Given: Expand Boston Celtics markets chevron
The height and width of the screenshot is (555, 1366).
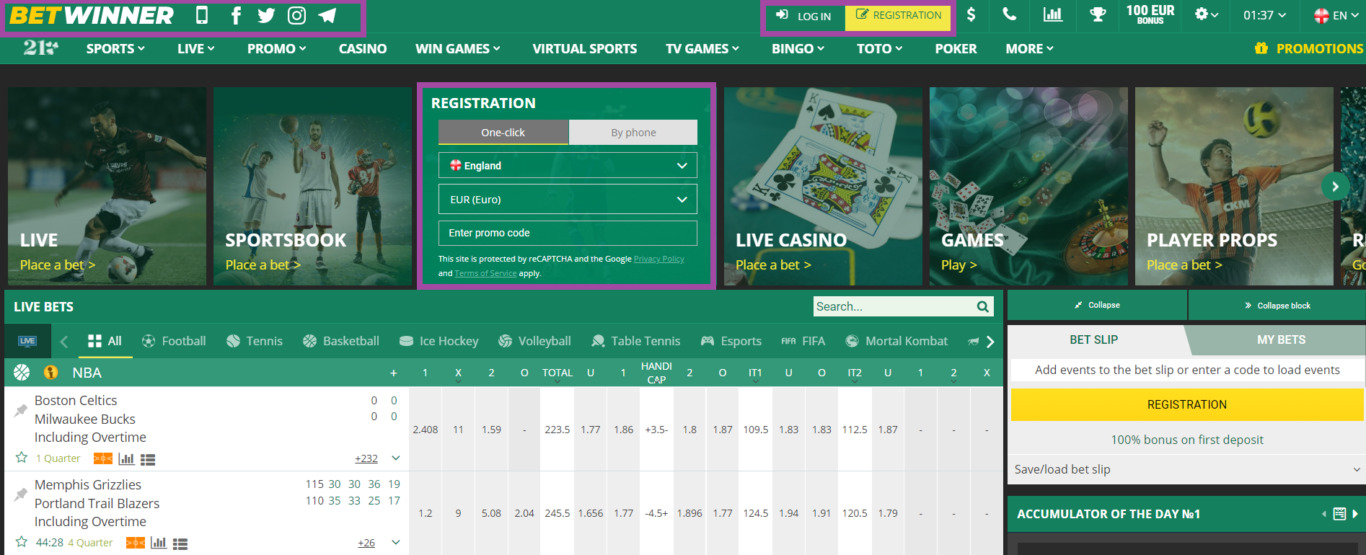Looking at the screenshot, I should click(396, 458).
